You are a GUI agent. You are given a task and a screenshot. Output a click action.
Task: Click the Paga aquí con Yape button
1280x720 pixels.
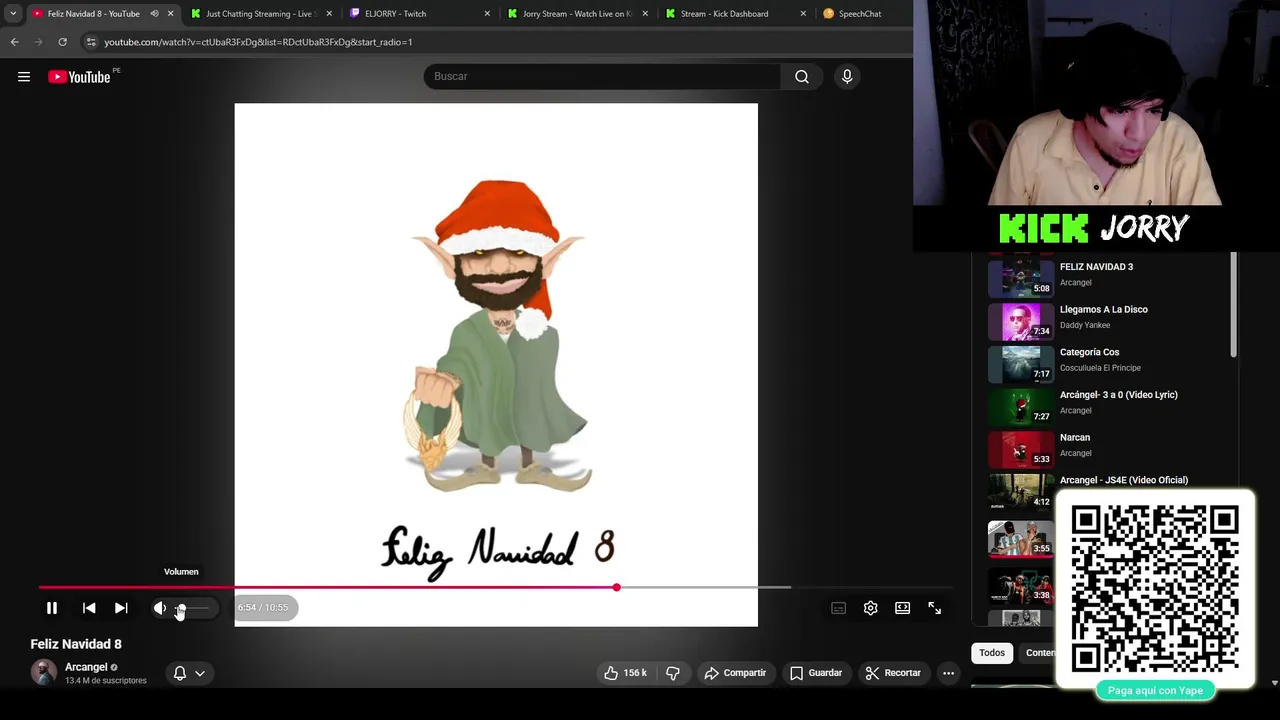click(1155, 690)
